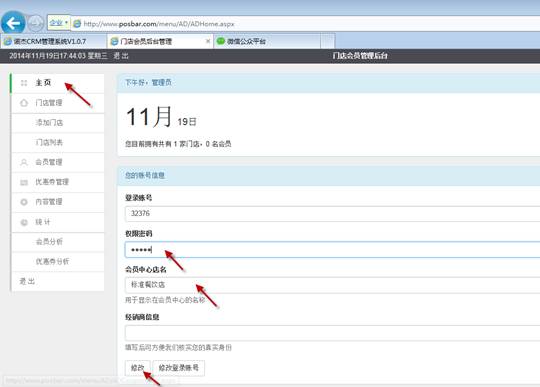This screenshot has height=387, width=540.
Task: Click the 会员管理 person icon
Action: (24, 162)
